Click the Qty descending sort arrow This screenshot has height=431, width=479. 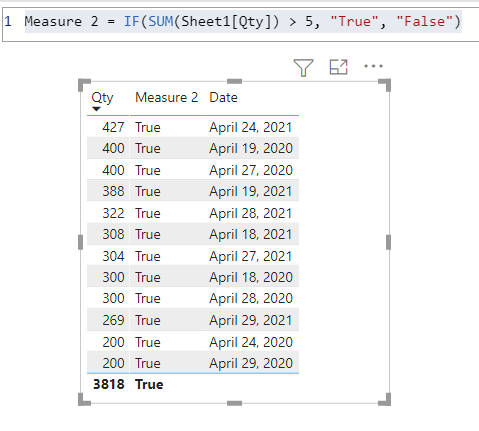point(96,109)
